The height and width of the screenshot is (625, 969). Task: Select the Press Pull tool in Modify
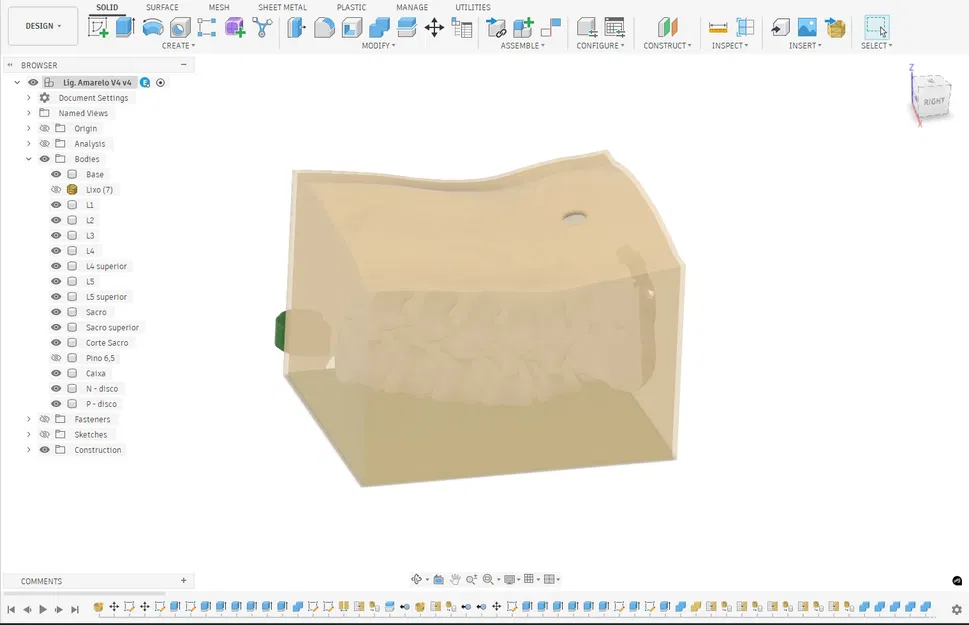click(x=296, y=28)
